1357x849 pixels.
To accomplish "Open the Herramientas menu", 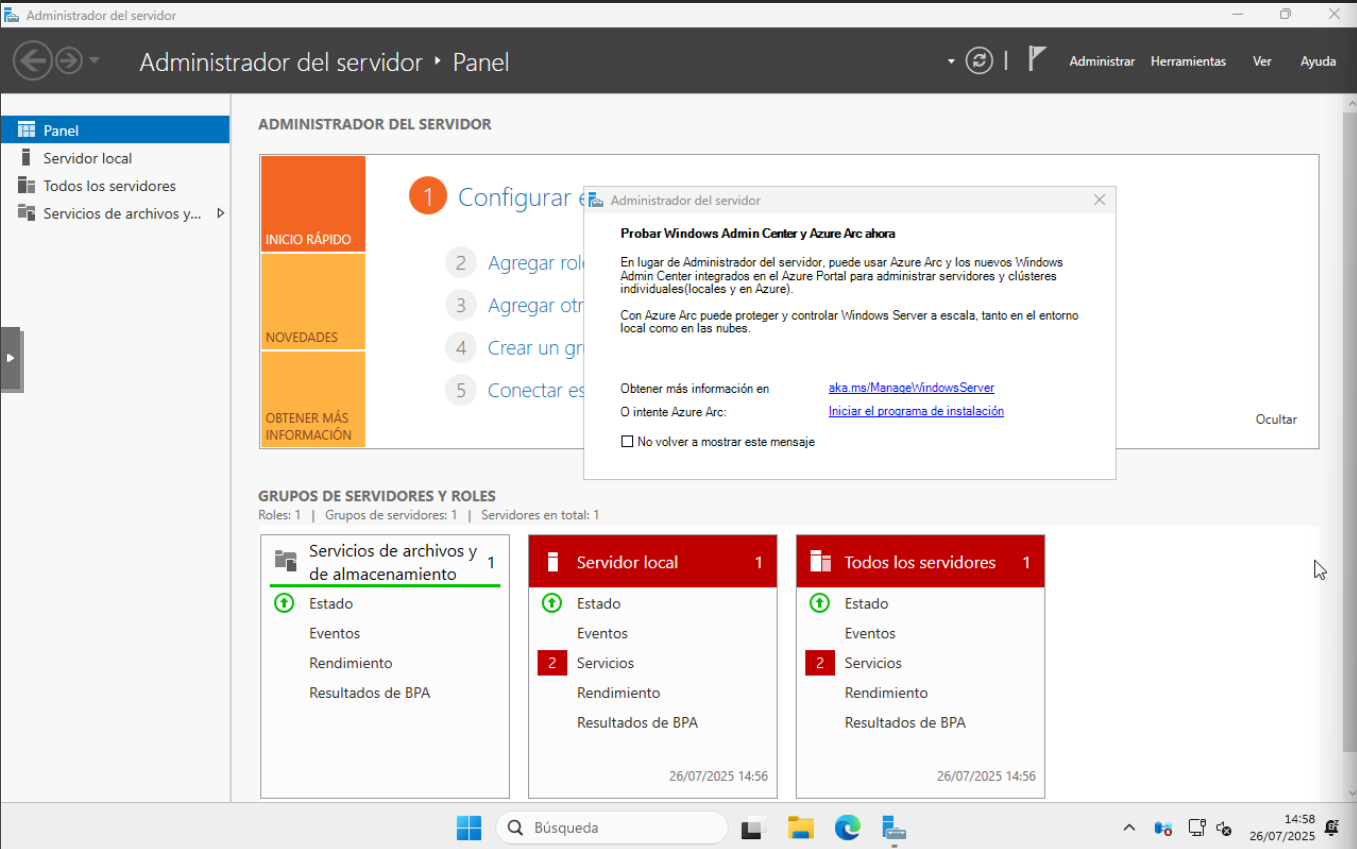I will [x=1187, y=61].
